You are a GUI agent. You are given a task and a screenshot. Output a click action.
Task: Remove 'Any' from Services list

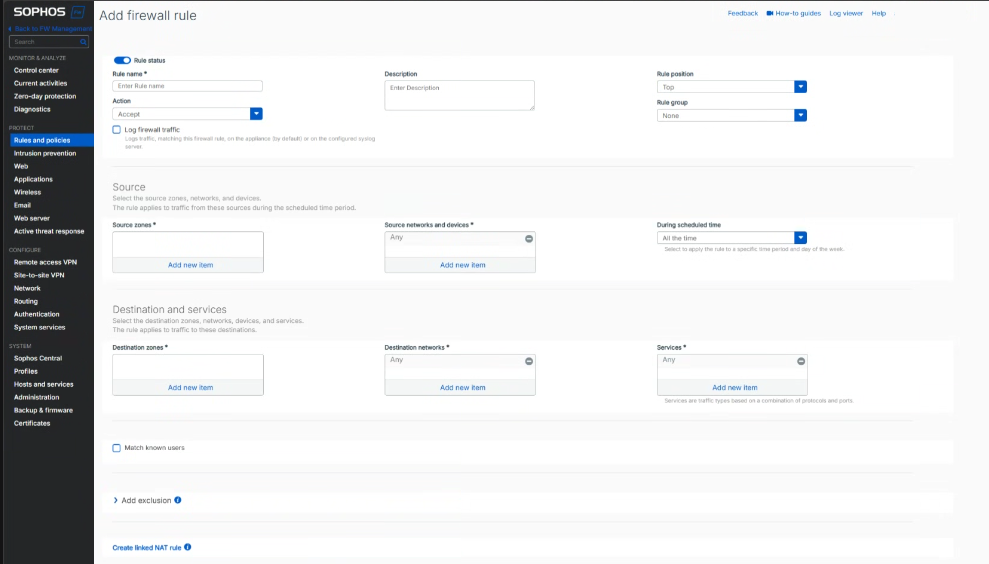(801, 361)
